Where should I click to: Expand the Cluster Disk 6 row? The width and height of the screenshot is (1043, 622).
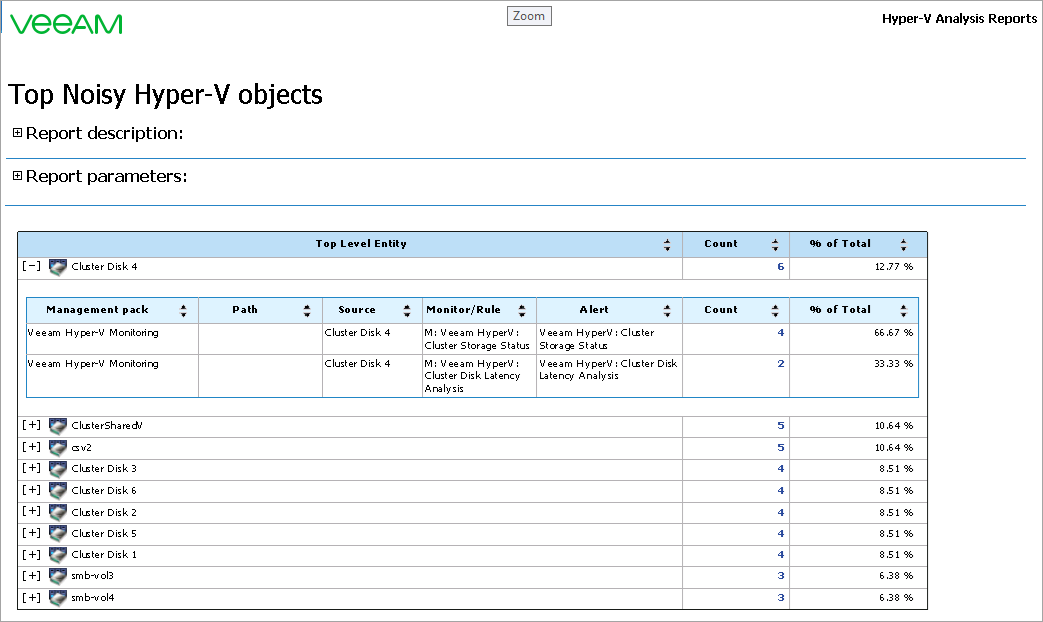point(31,490)
